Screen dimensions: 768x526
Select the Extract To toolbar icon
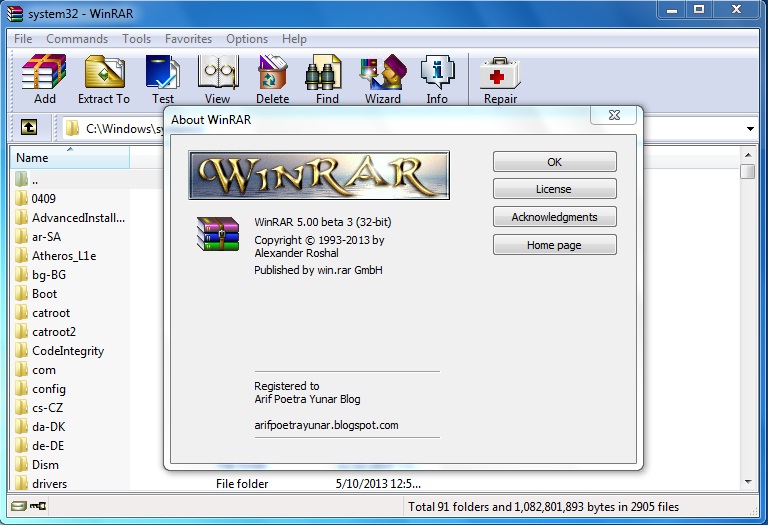(x=104, y=78)
